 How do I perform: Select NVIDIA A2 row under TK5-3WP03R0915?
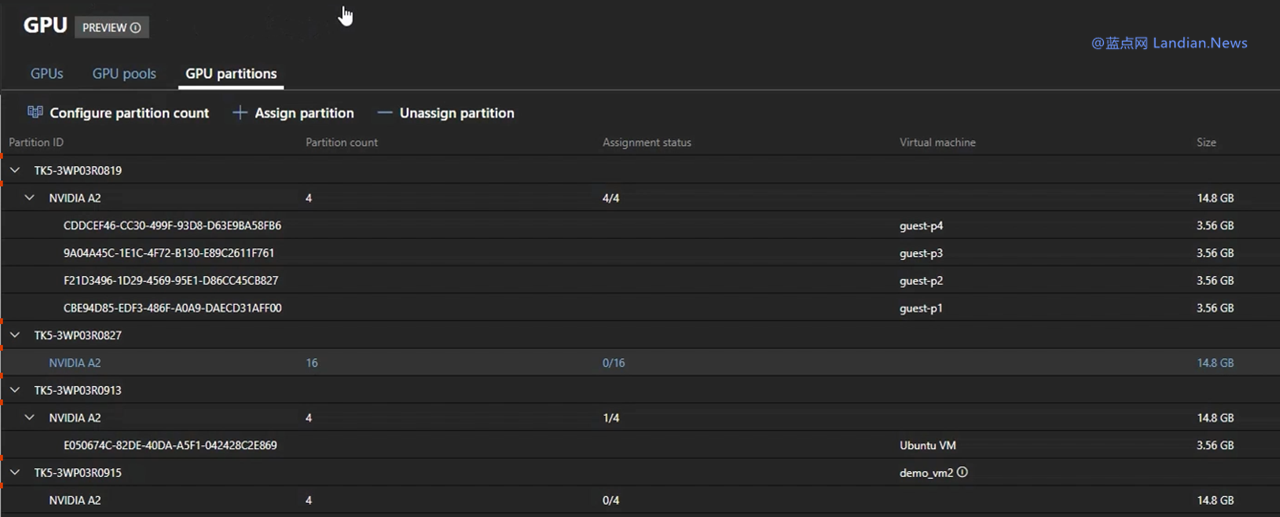[x=640, y=500]
